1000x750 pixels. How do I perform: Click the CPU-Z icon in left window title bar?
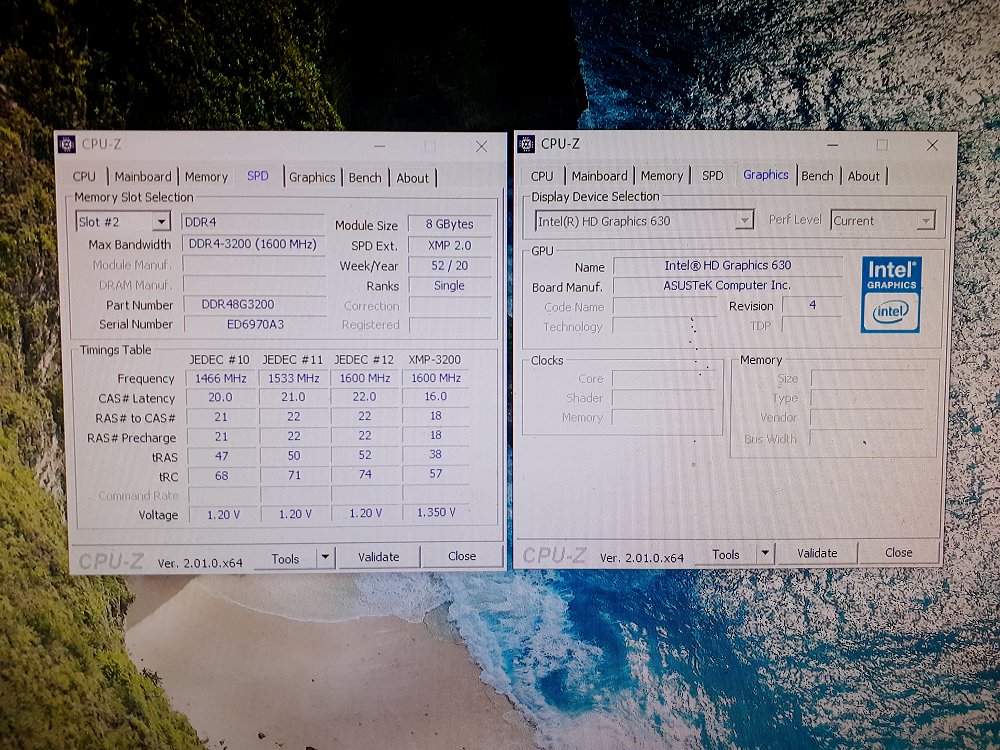[x=67, y=145]
